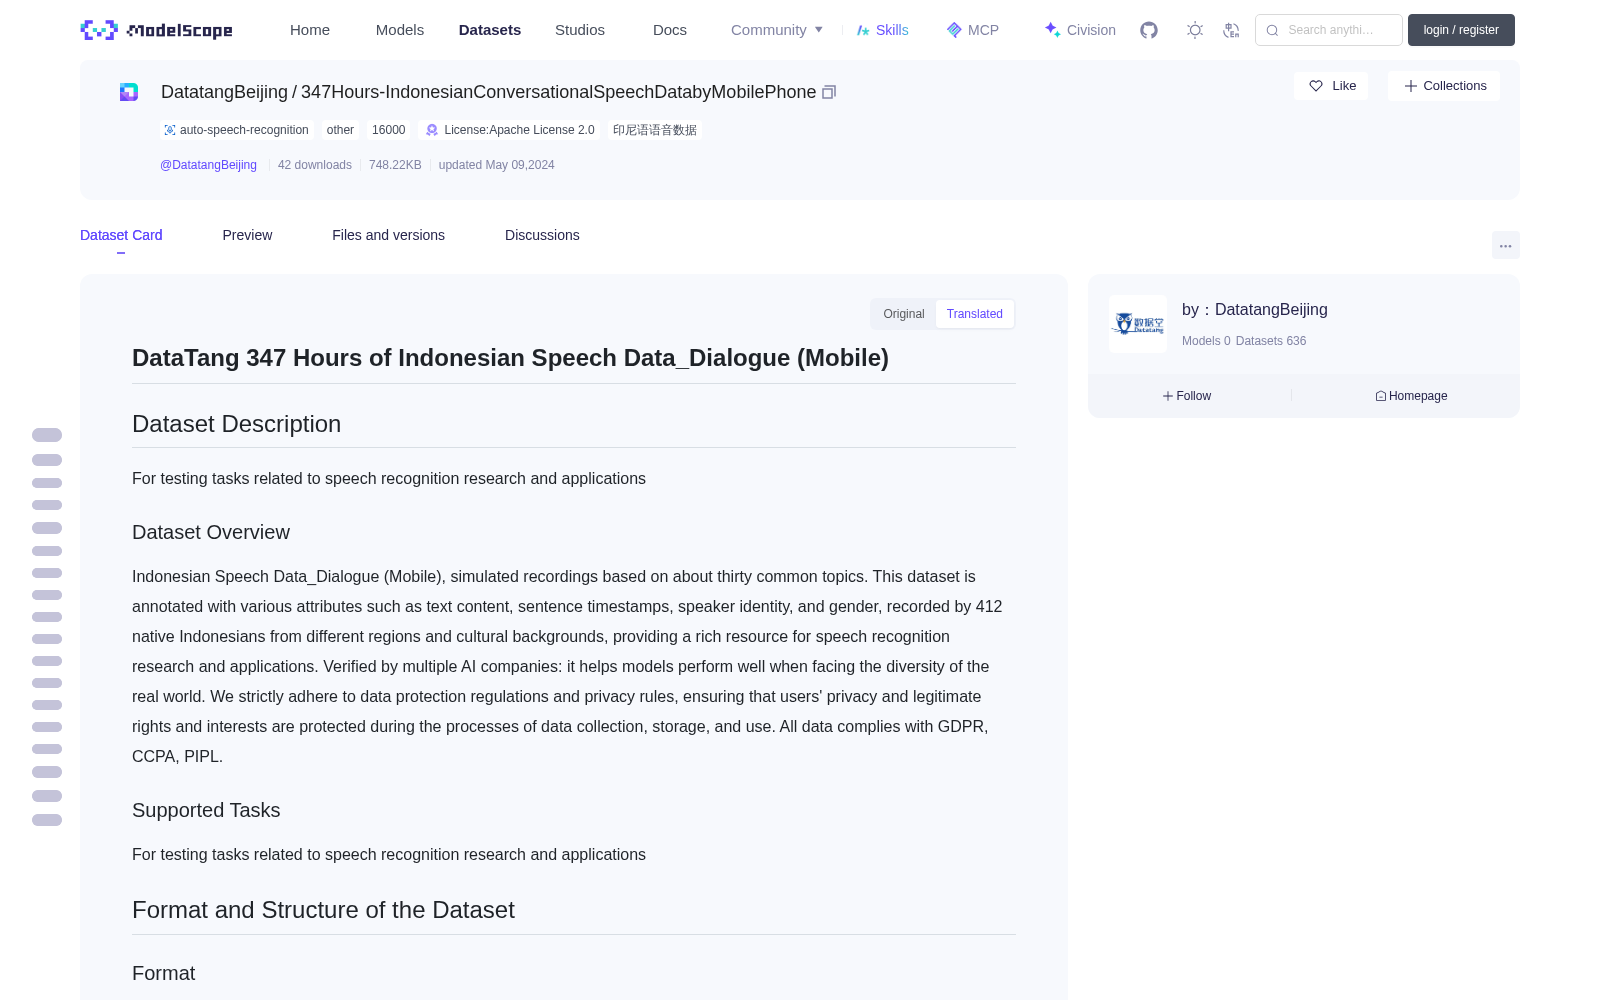The height and width of the screenshot is (1000, 1600).
Task: Like this dataset
Action: pos(1332,86)
